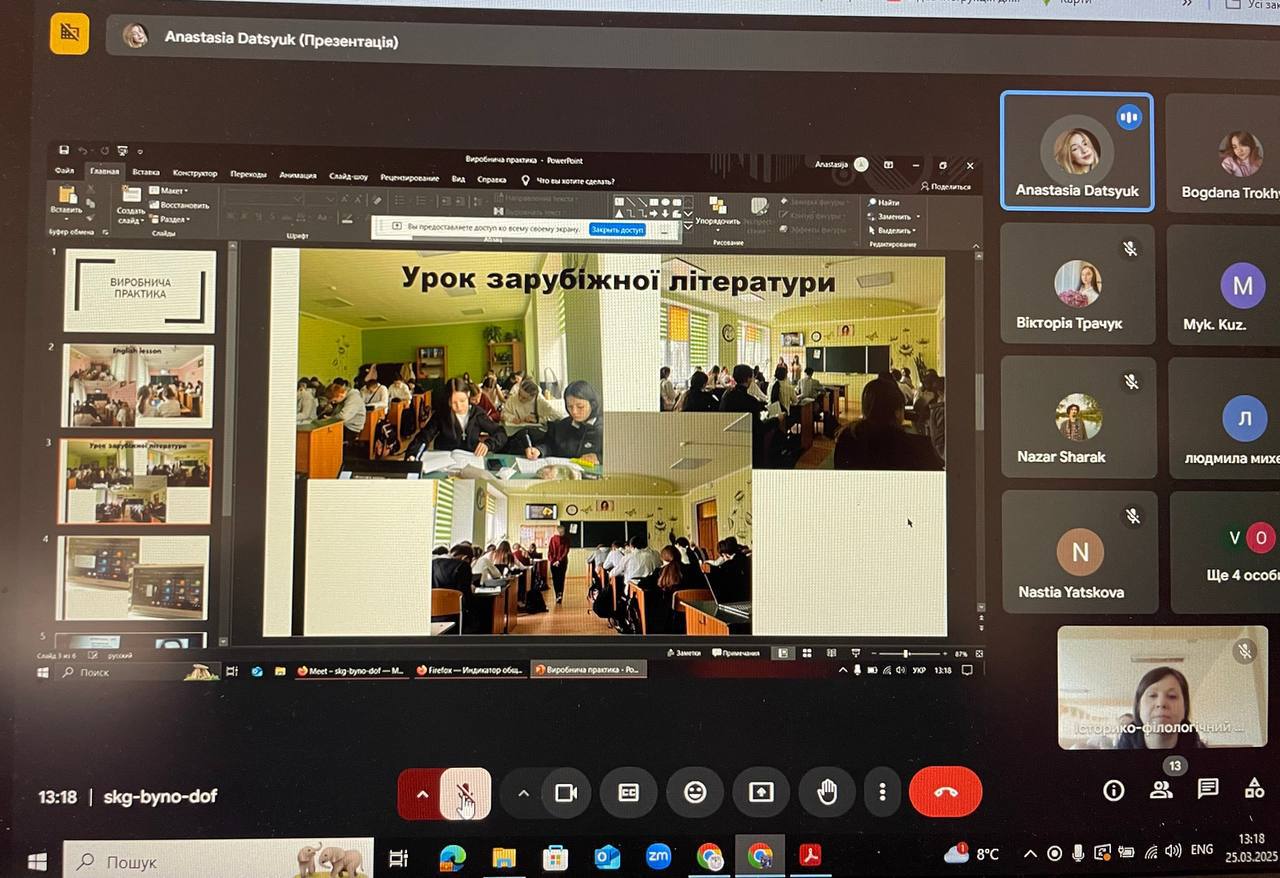This screenshot has width=1280, height=878.
Task: Switch to Анимация ribbon tab
Action: pos(298,175)
